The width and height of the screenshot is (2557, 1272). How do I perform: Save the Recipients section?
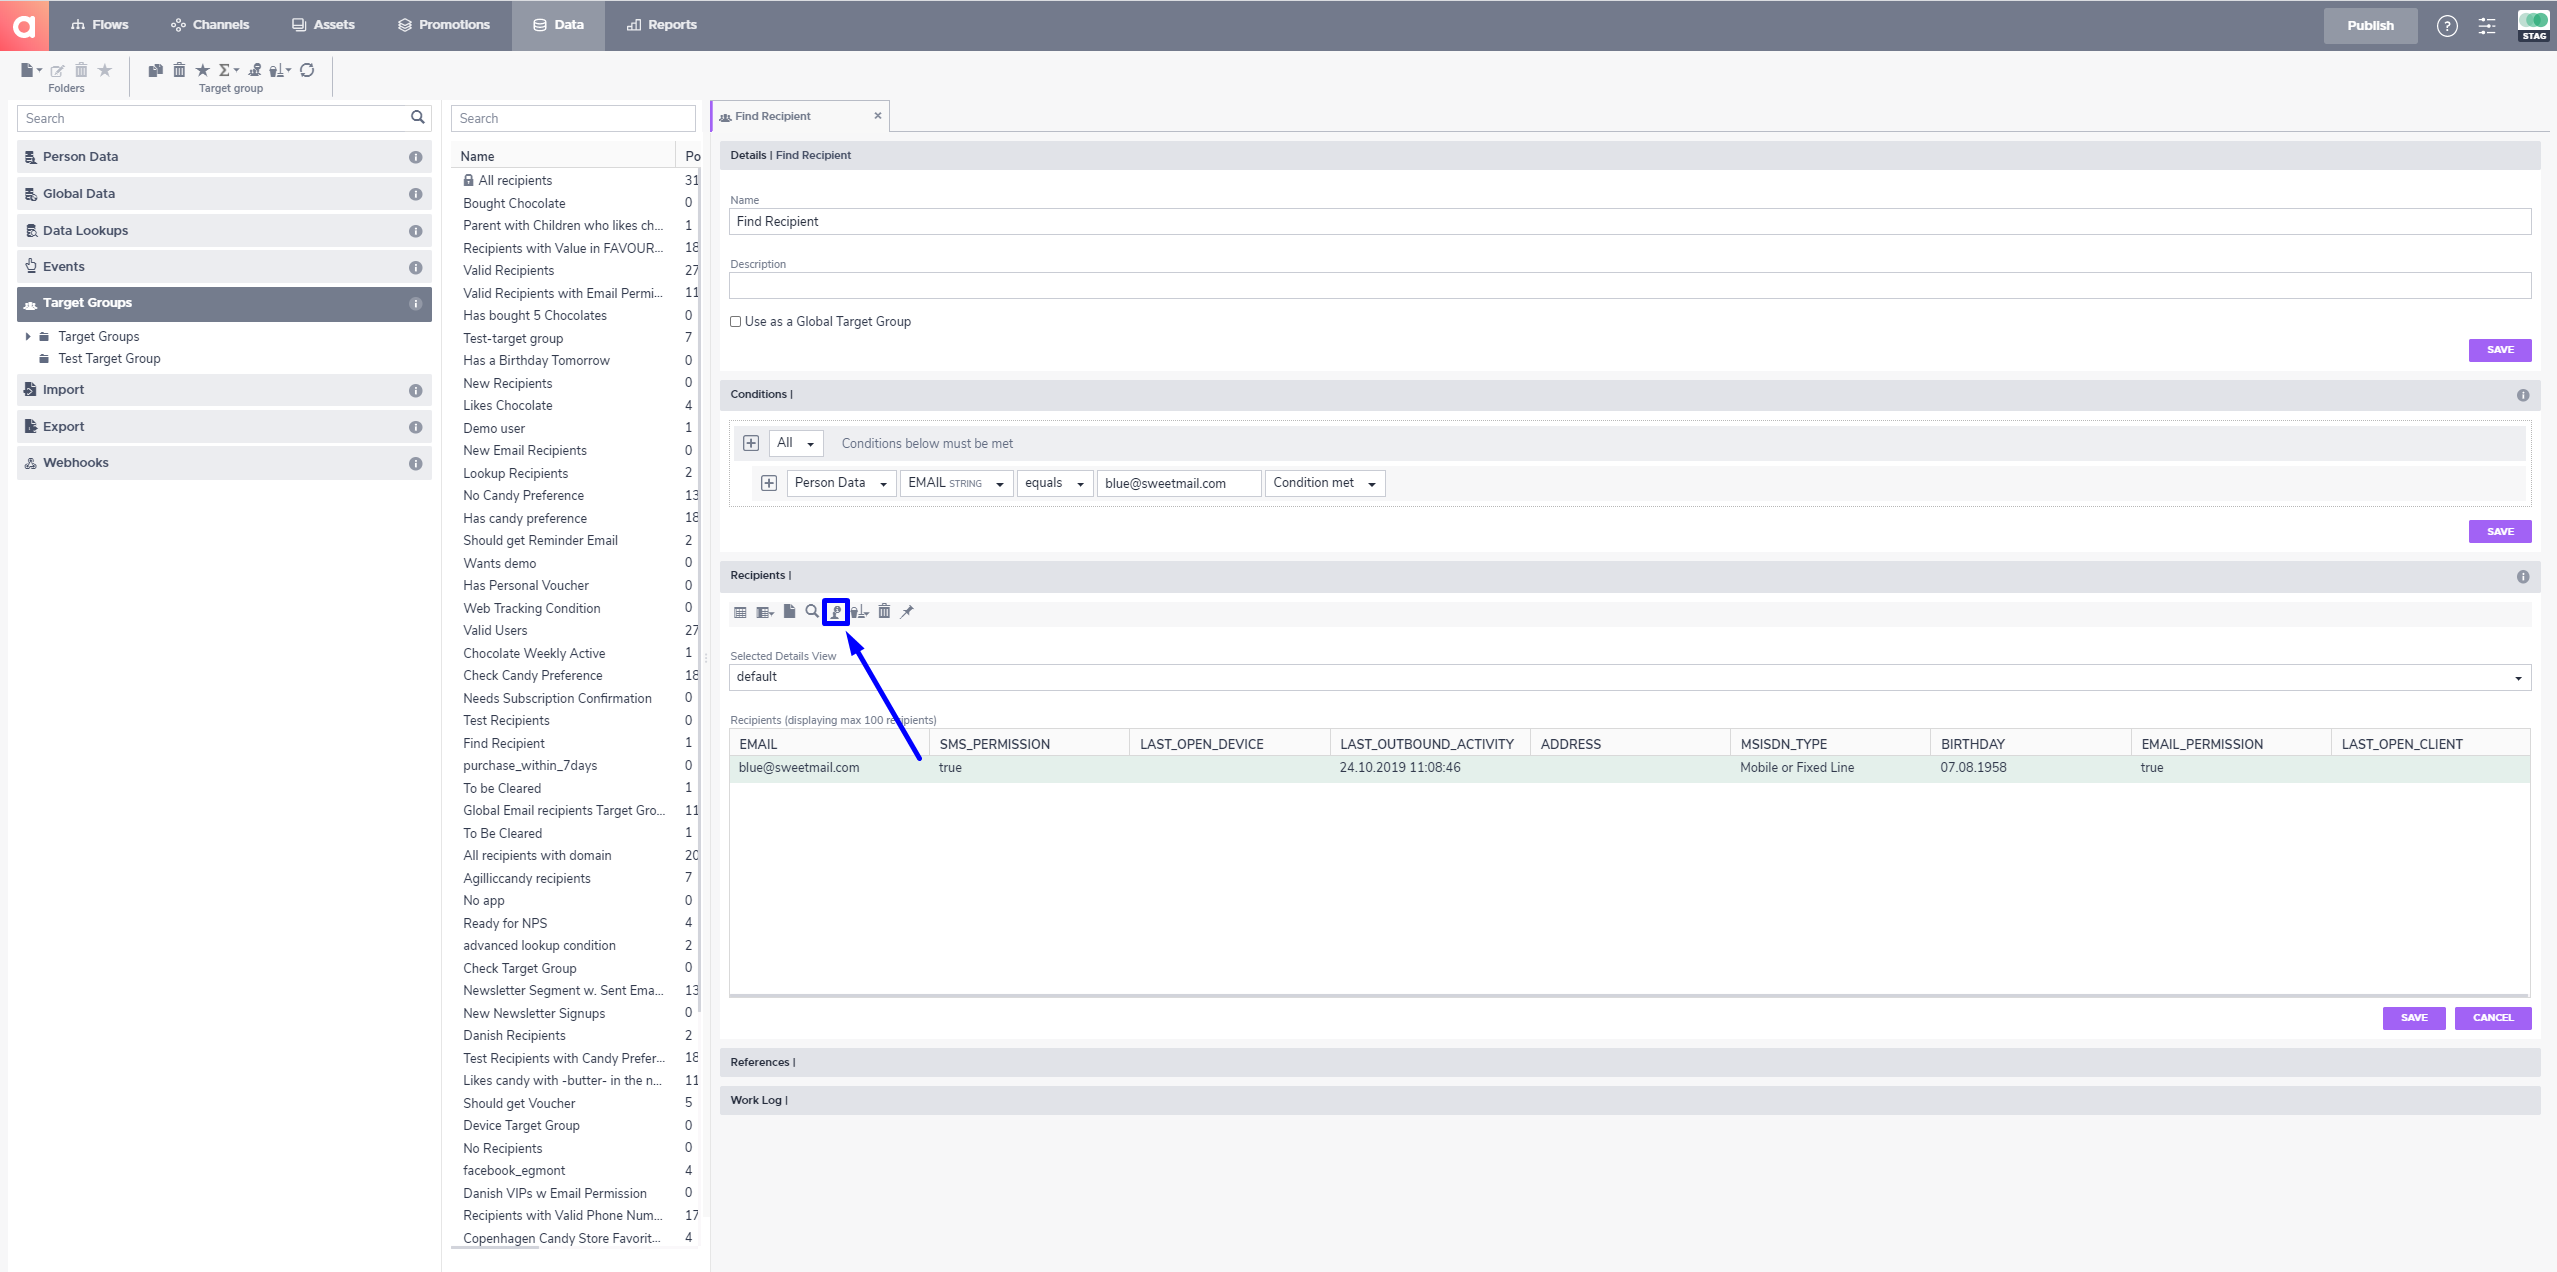click(2414, 1018)
